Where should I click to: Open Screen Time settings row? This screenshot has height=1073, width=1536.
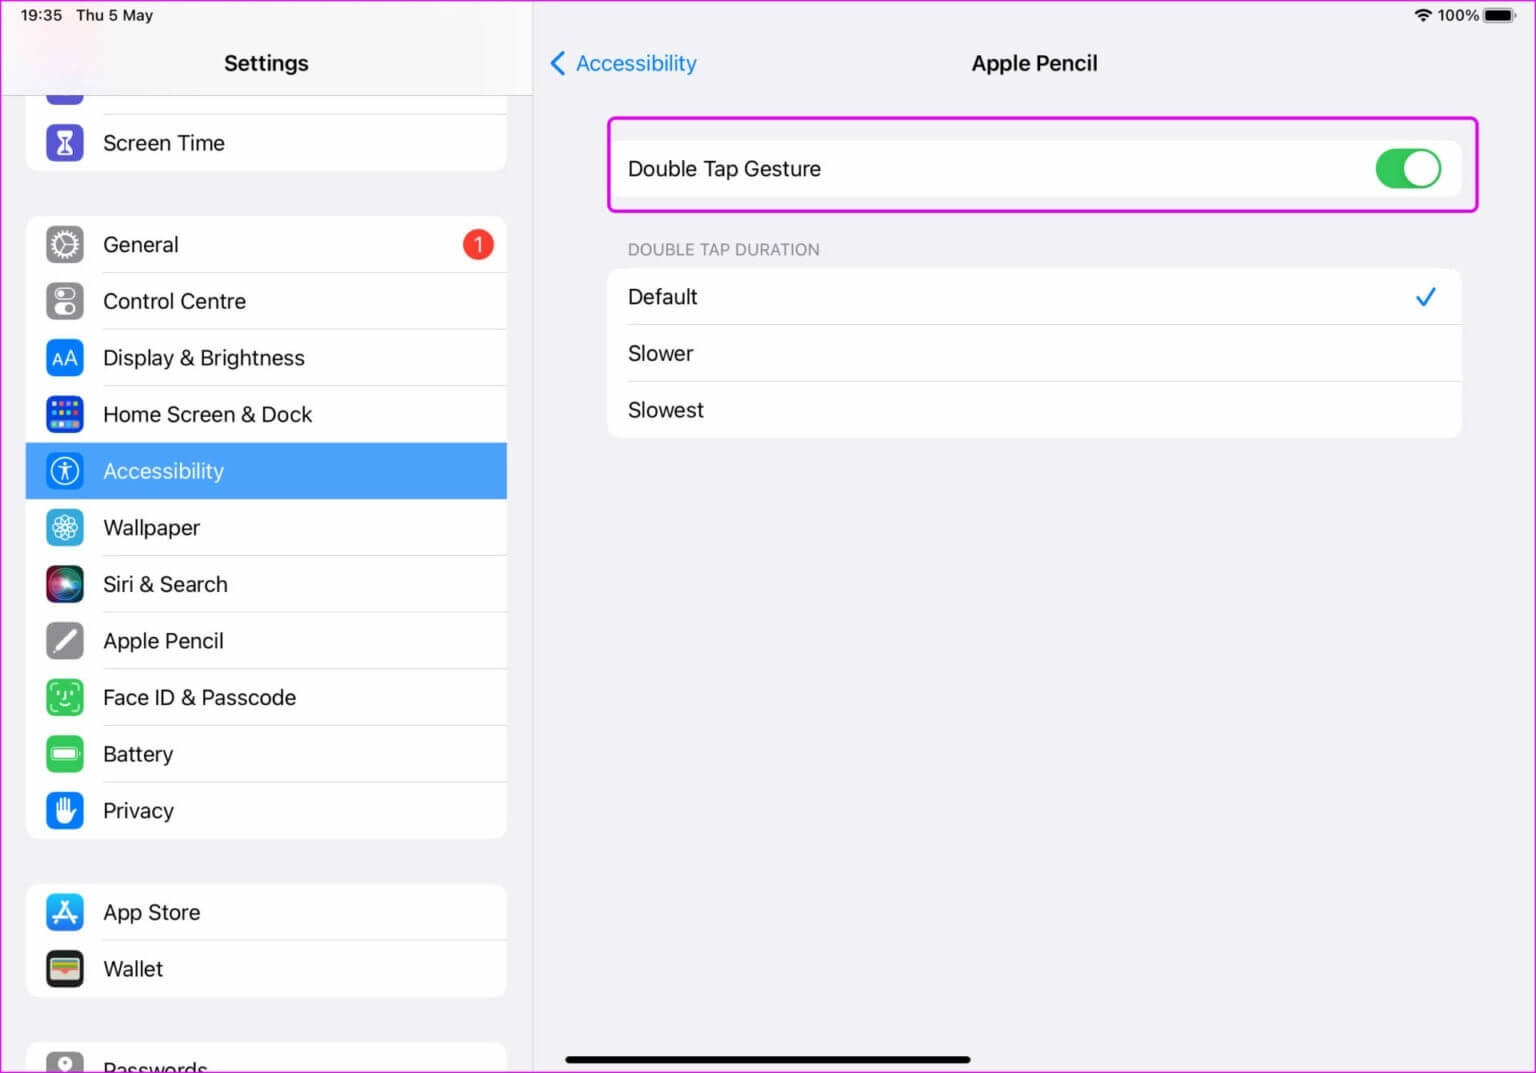(266, 143)
